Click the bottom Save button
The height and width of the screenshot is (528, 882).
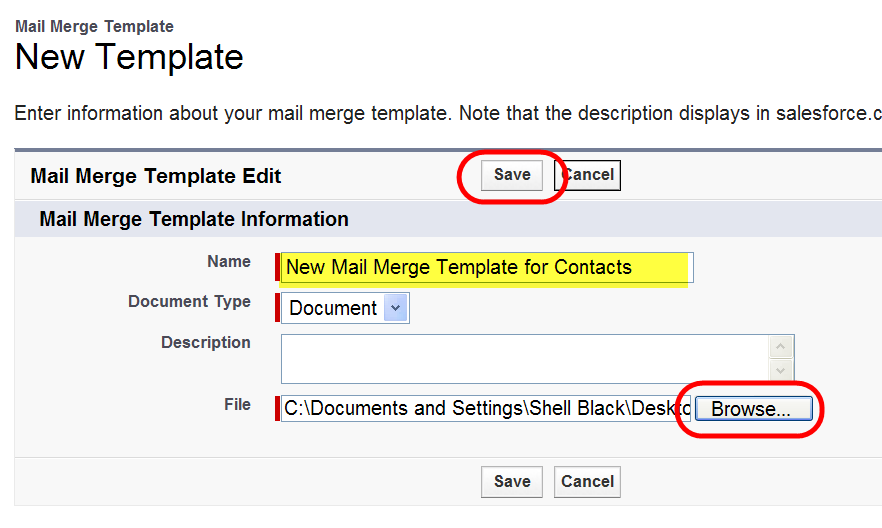512,482
